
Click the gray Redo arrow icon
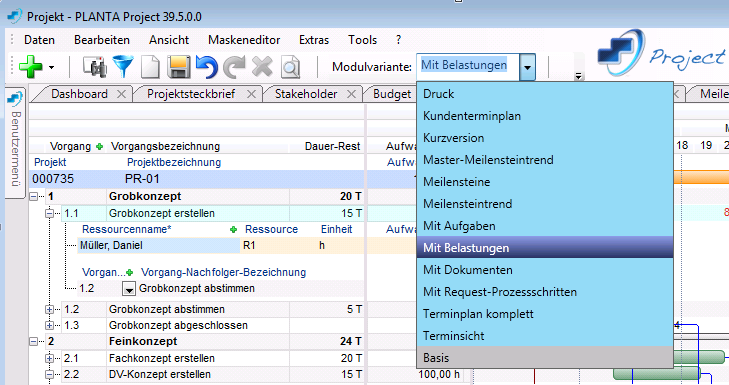[234, 67]
